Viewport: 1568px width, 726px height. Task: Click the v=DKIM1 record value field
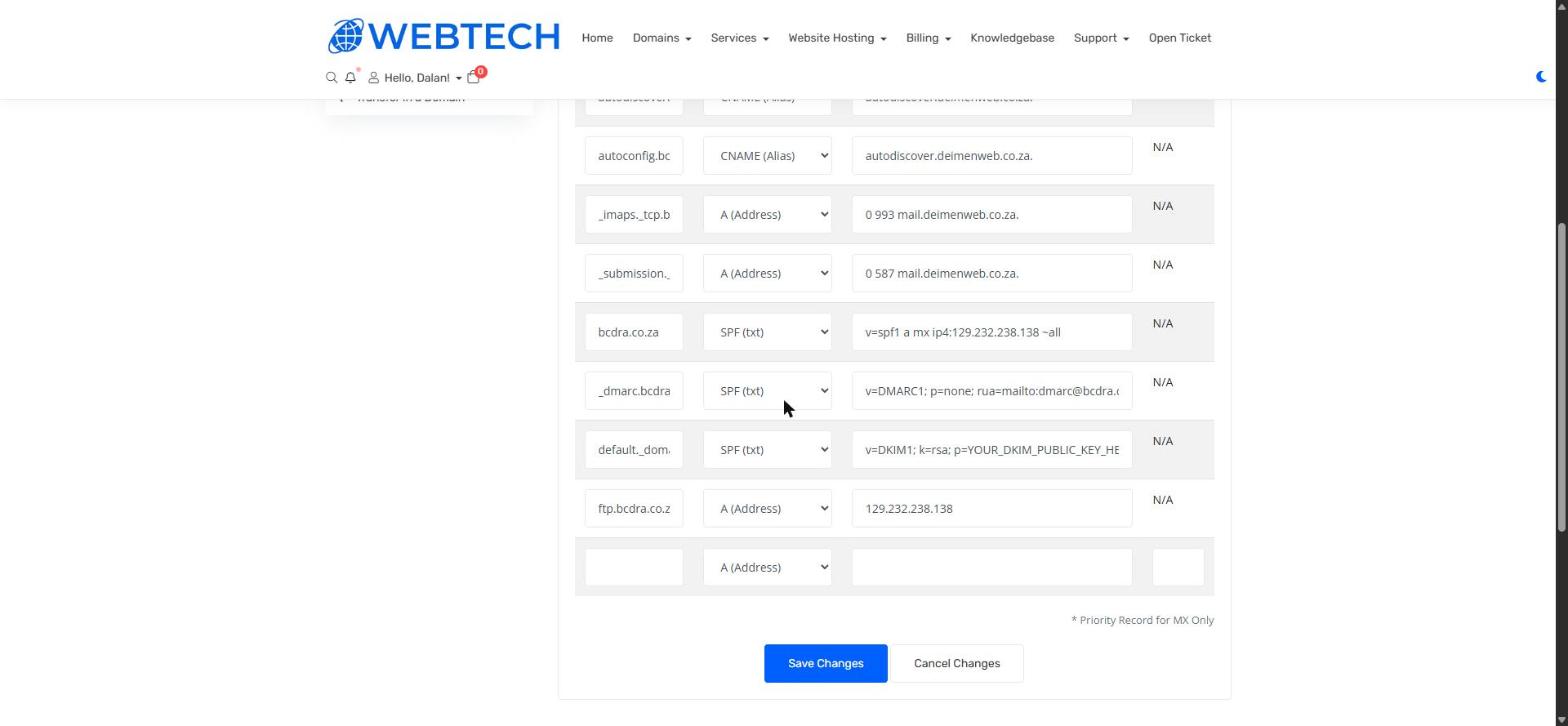click(992, 450)
